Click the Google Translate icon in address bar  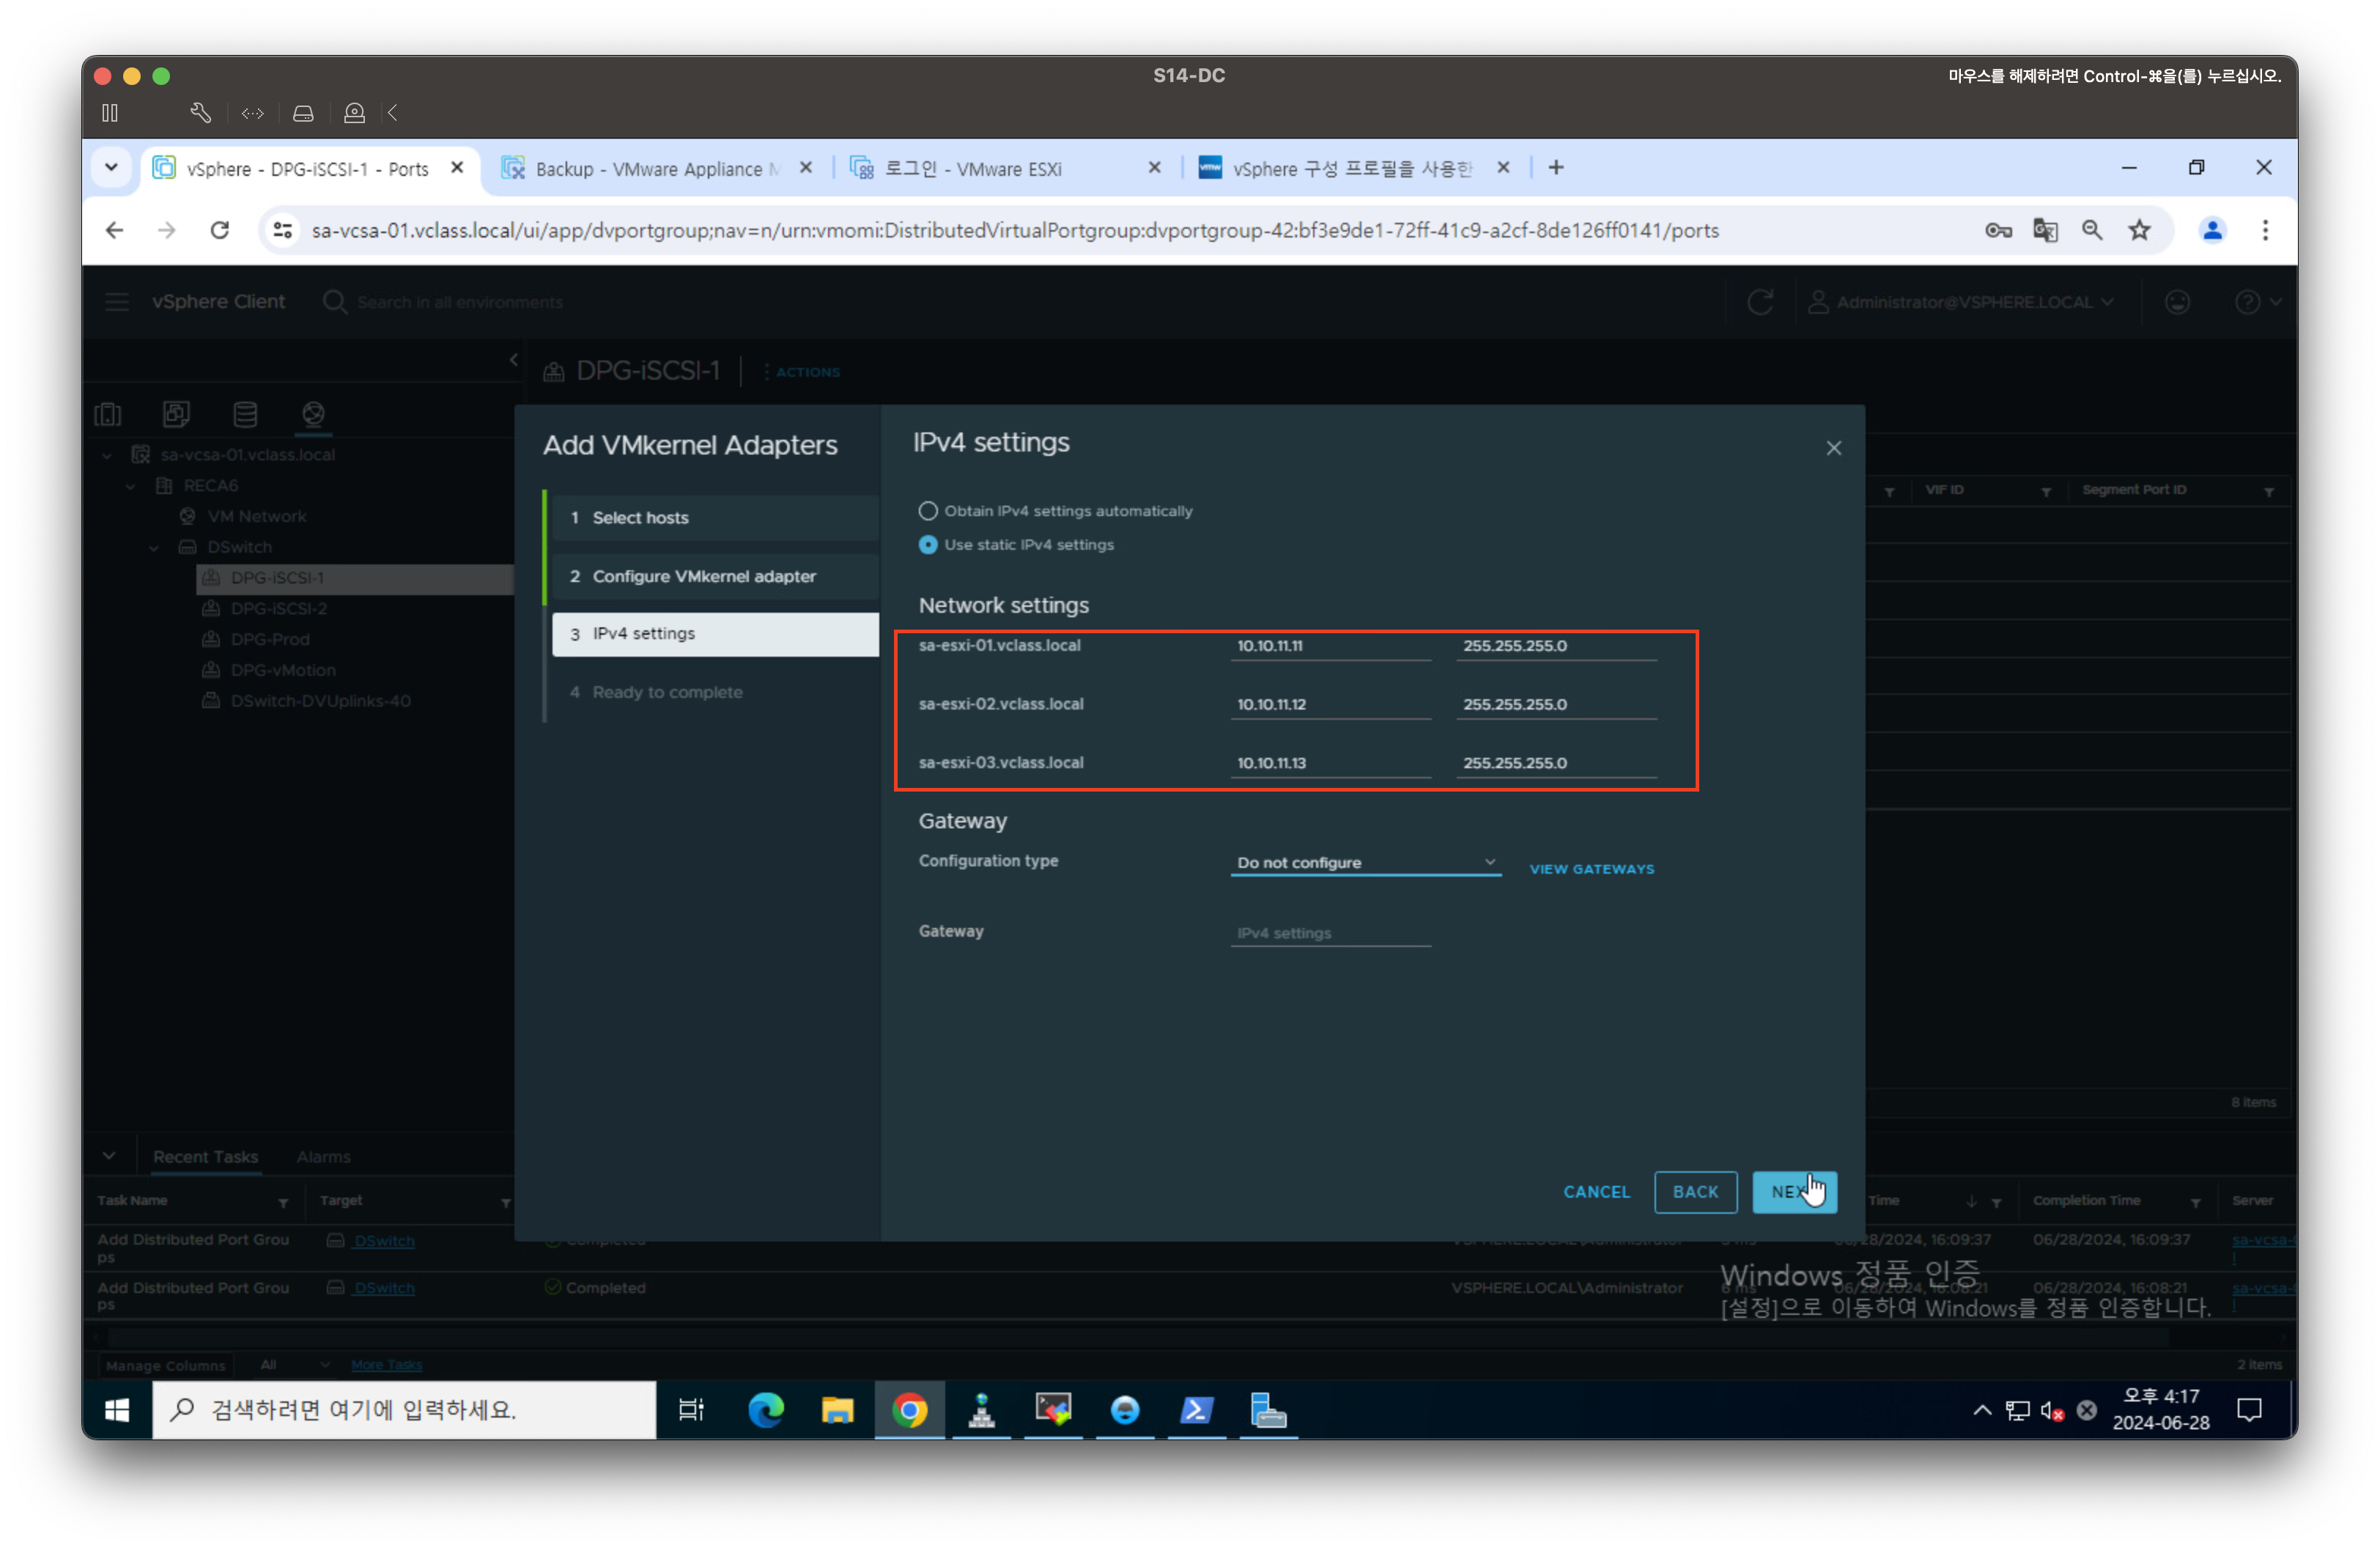coord(2045,231)
